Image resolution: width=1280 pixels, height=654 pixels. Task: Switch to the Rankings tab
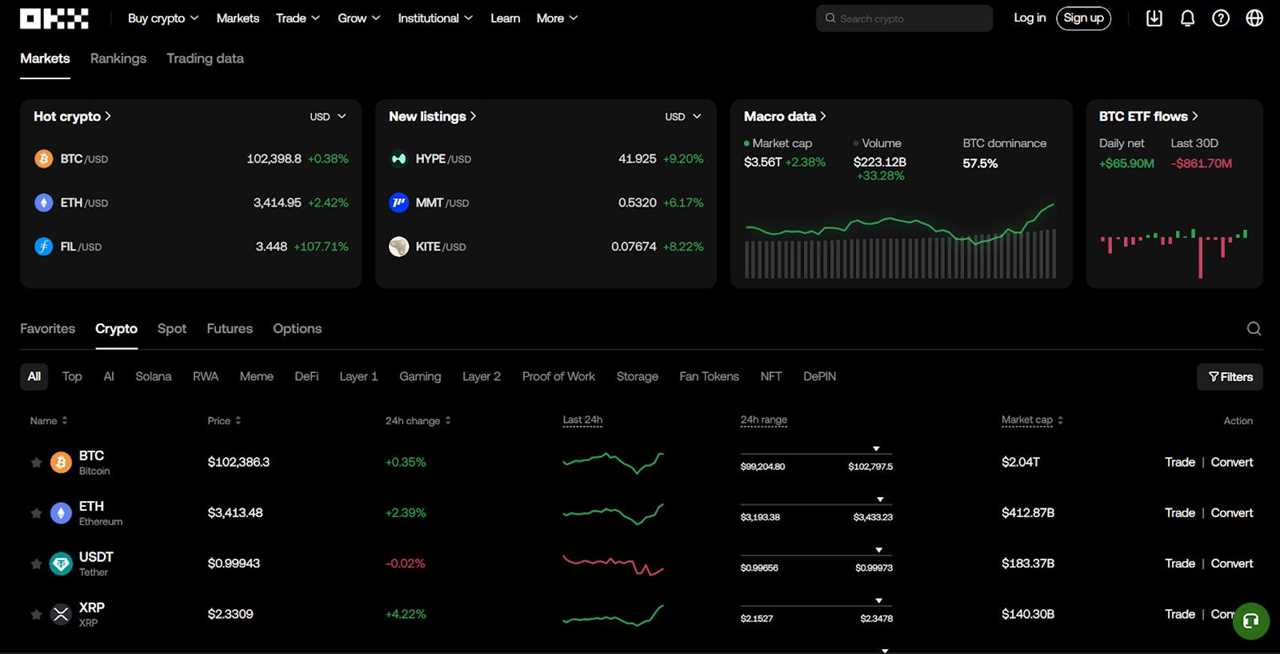pyautogui.click(x=118, y=58)
